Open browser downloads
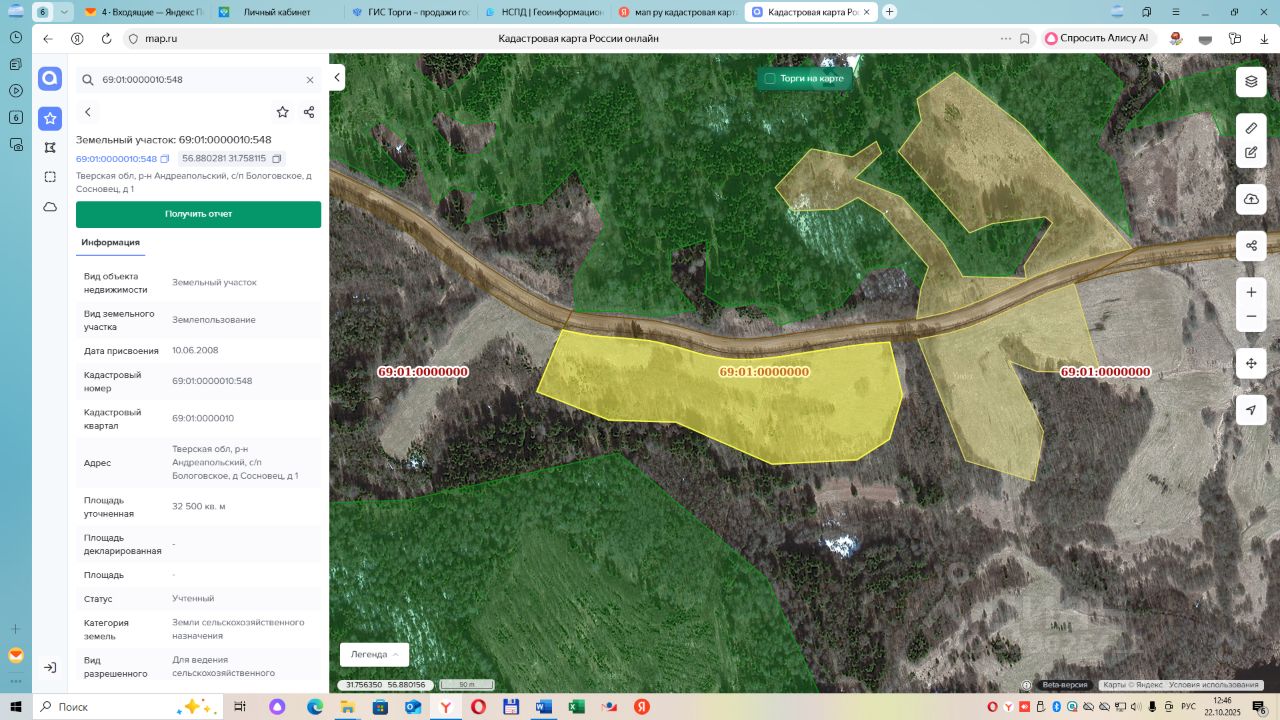The height and width of the screenshot is (720, 1280). coord(1262,38)
